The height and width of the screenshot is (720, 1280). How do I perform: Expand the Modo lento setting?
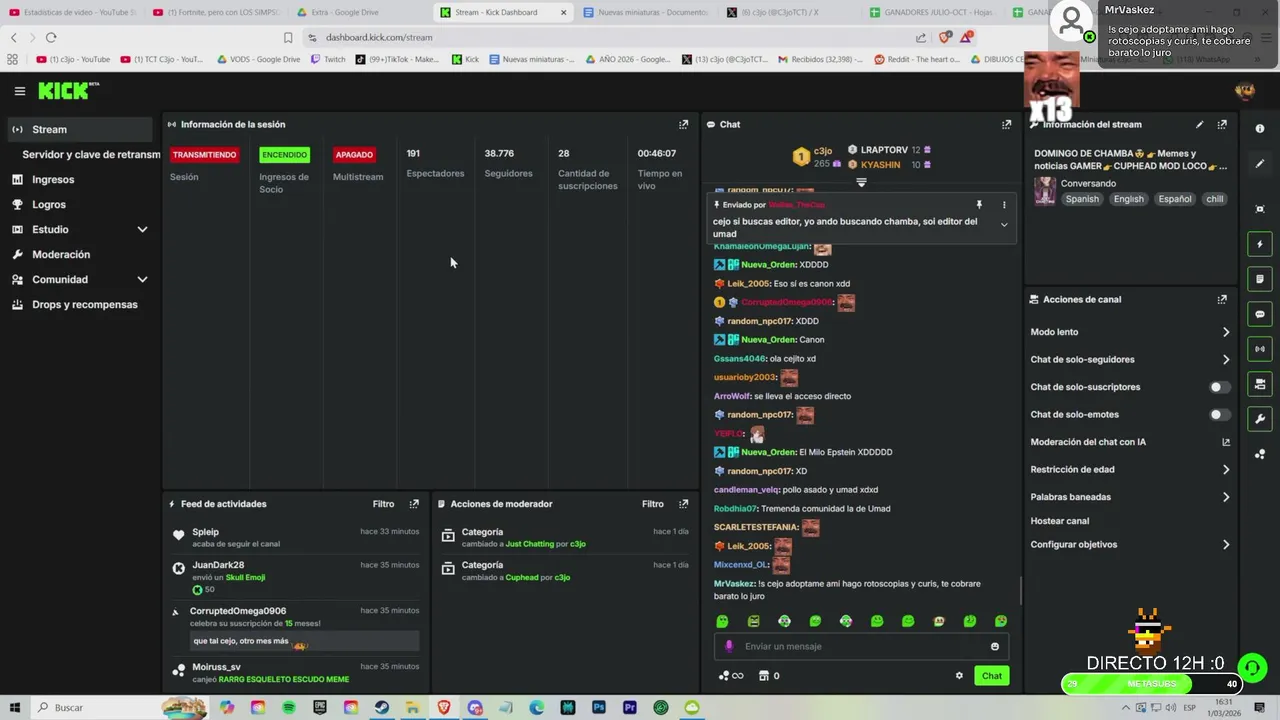click(1226, 332)
